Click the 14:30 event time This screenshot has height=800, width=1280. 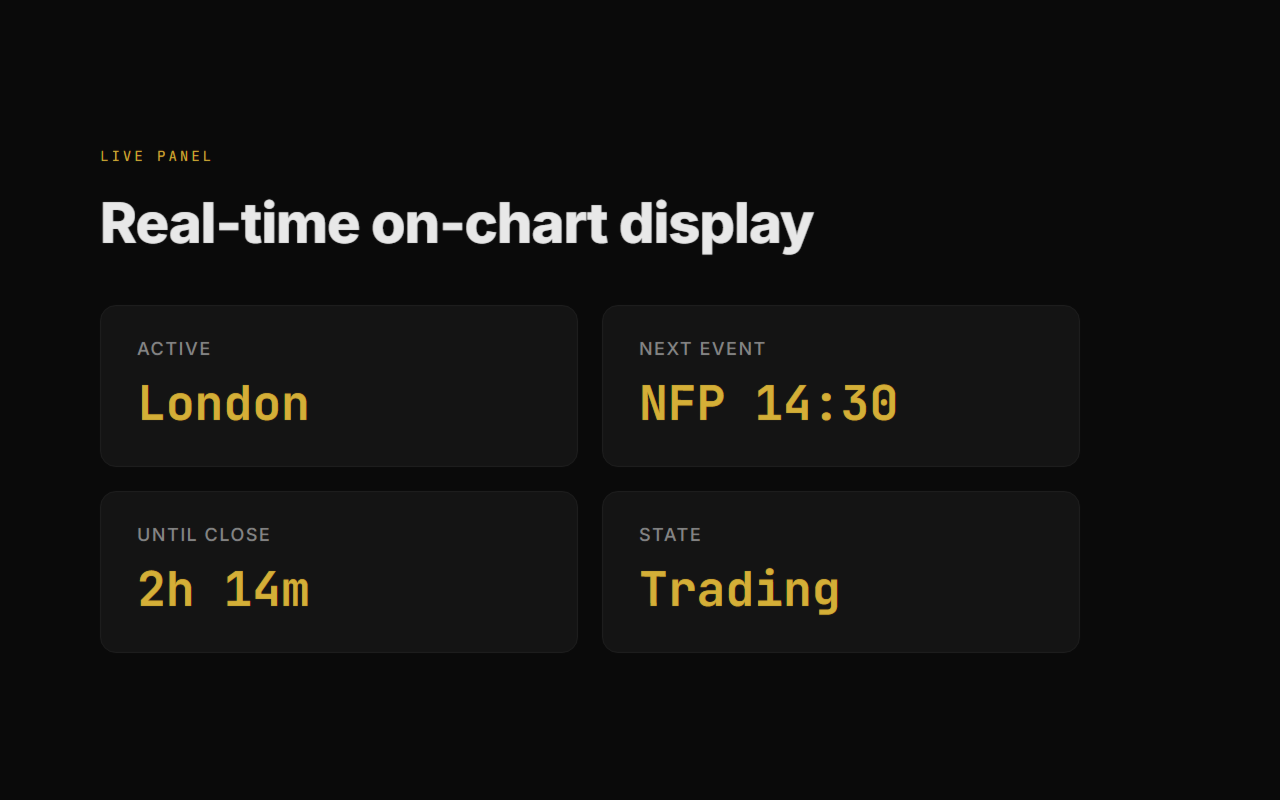coord(826,404)
